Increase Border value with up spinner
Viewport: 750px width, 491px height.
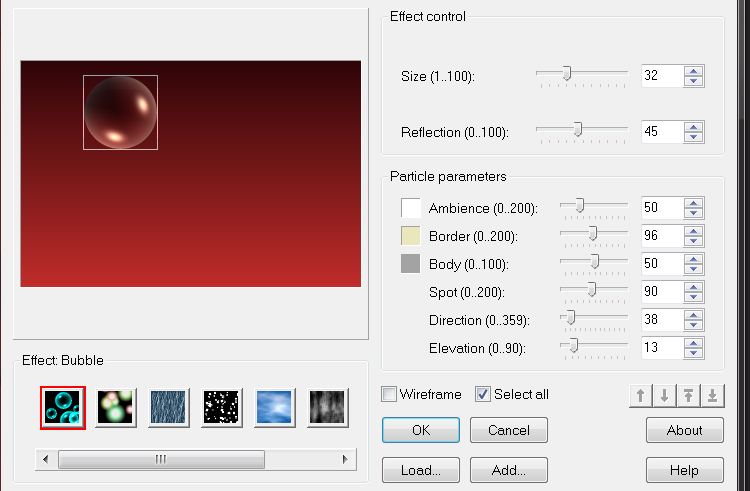click(x=694, y=230)
